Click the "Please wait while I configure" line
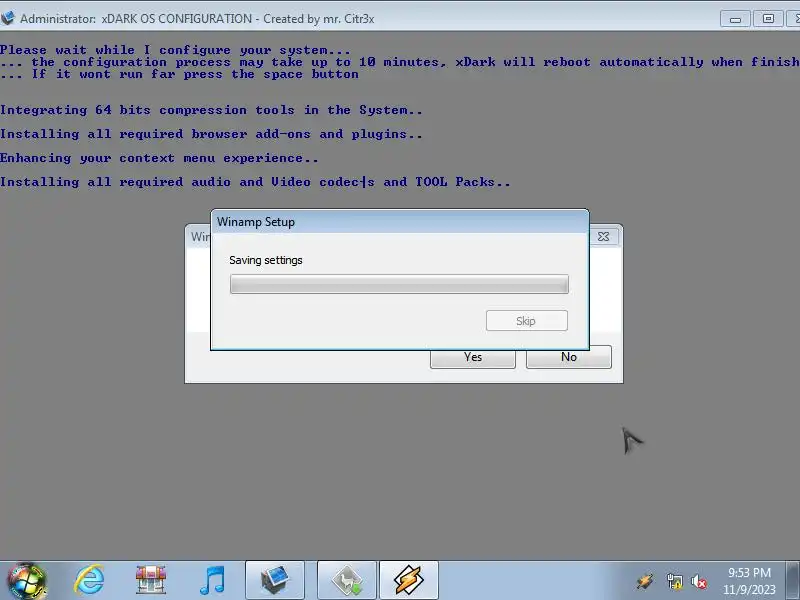 click(176, 50)
